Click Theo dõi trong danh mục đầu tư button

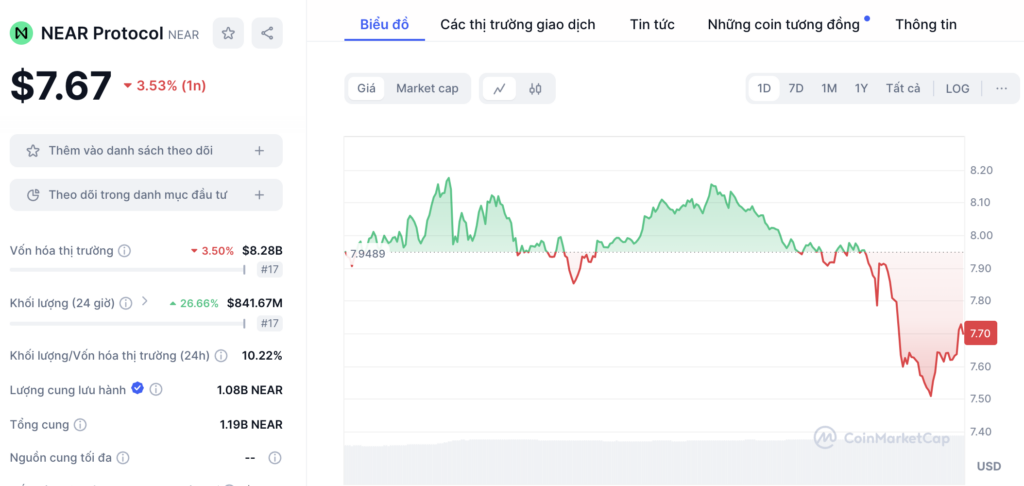click(x=146, y=195)
